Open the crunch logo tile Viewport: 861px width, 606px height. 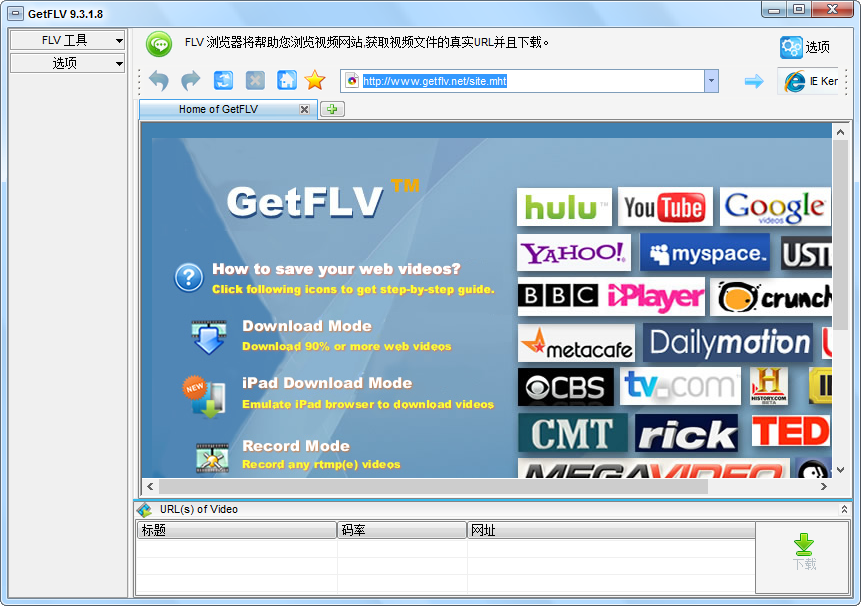[x=771, y=296]
